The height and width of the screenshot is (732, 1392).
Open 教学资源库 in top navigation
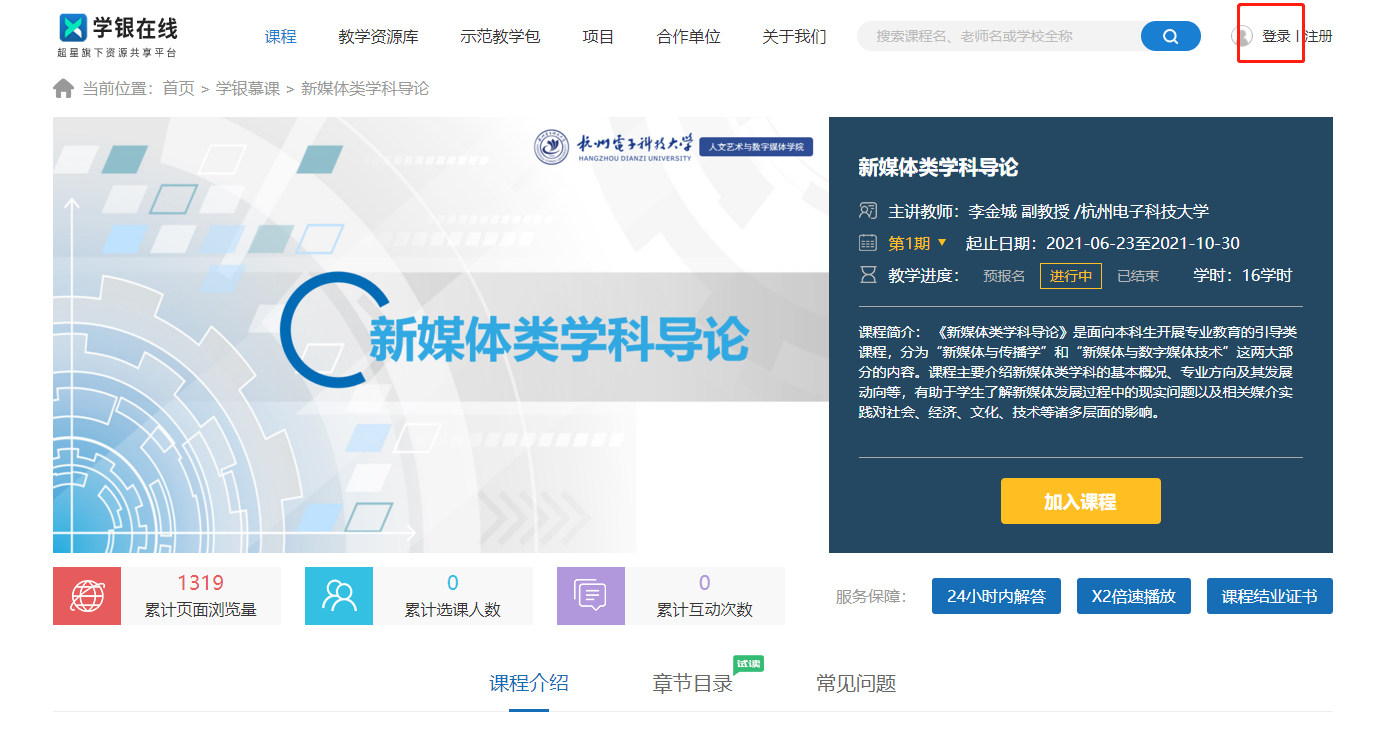click(378, 37)
